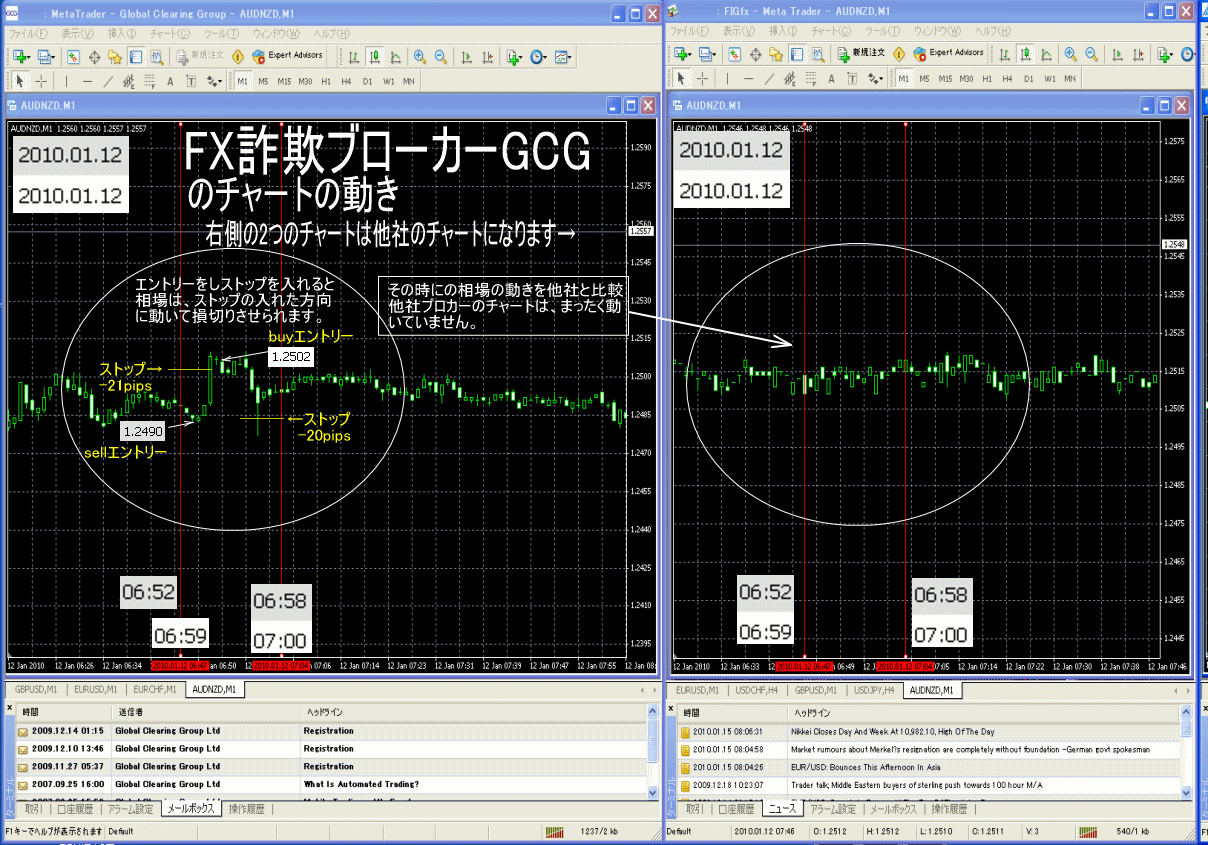Toggle auto scroll icon in GCG toolbar

467,57
